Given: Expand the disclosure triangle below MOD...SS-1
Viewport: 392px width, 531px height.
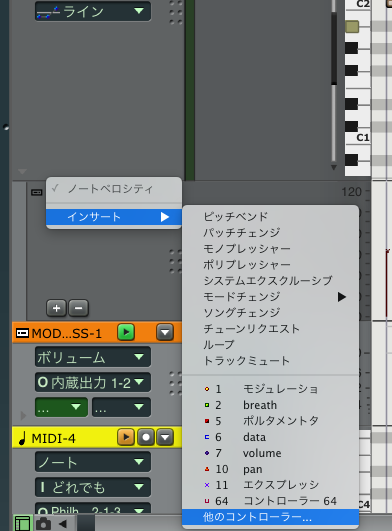Looking at the screenshot, I should (23, 416).
